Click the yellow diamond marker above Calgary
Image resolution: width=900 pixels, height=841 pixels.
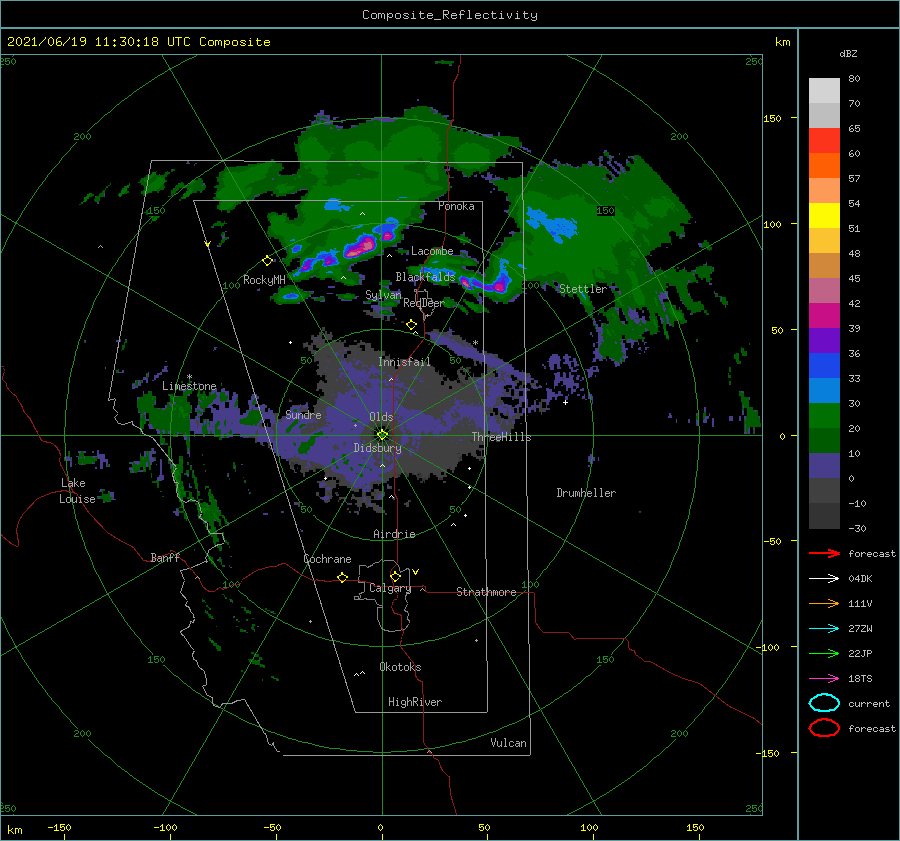pyautogui.click(x=395, y=576)
